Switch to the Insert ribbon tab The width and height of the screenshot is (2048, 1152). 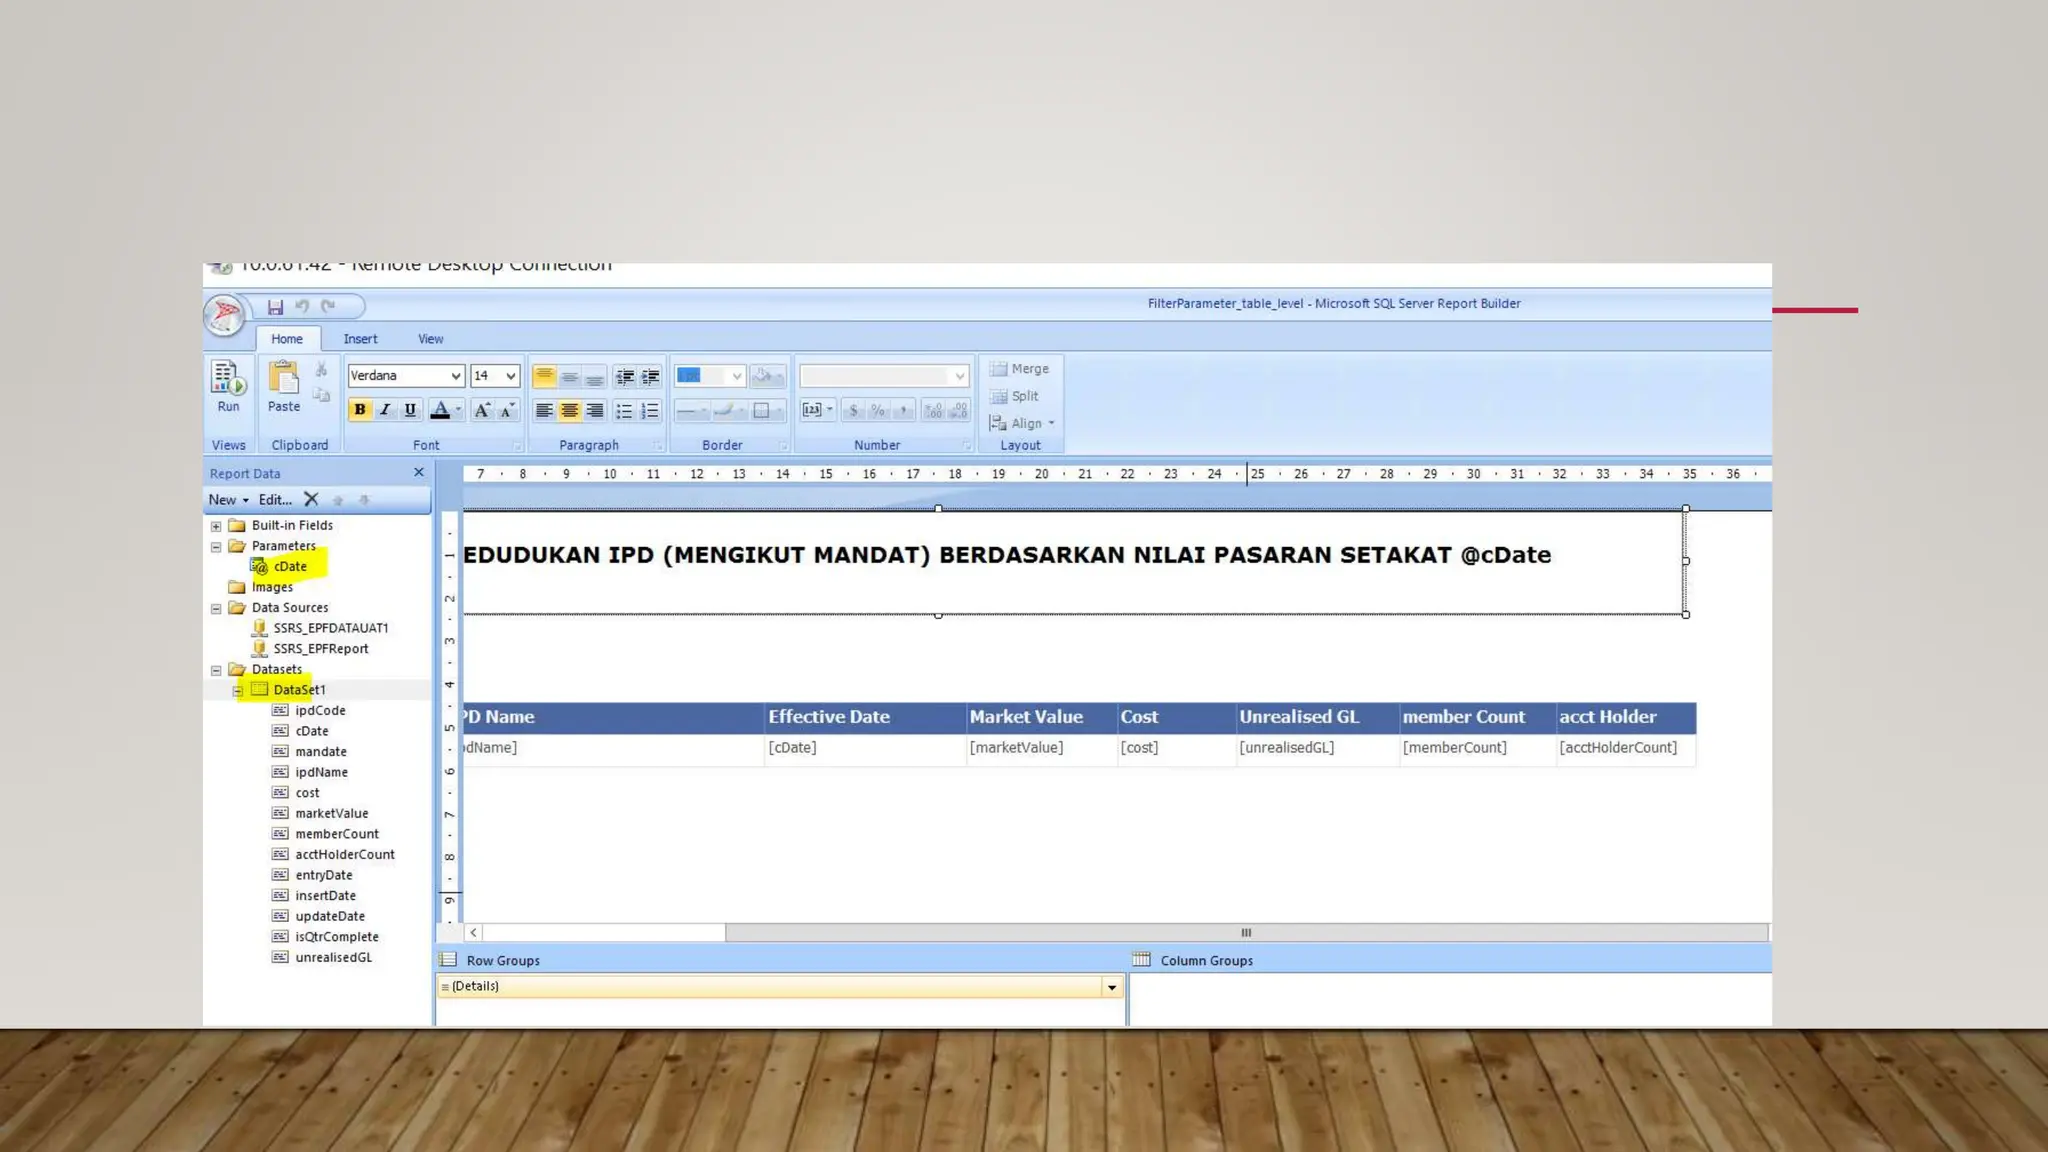tap(360, 339)
